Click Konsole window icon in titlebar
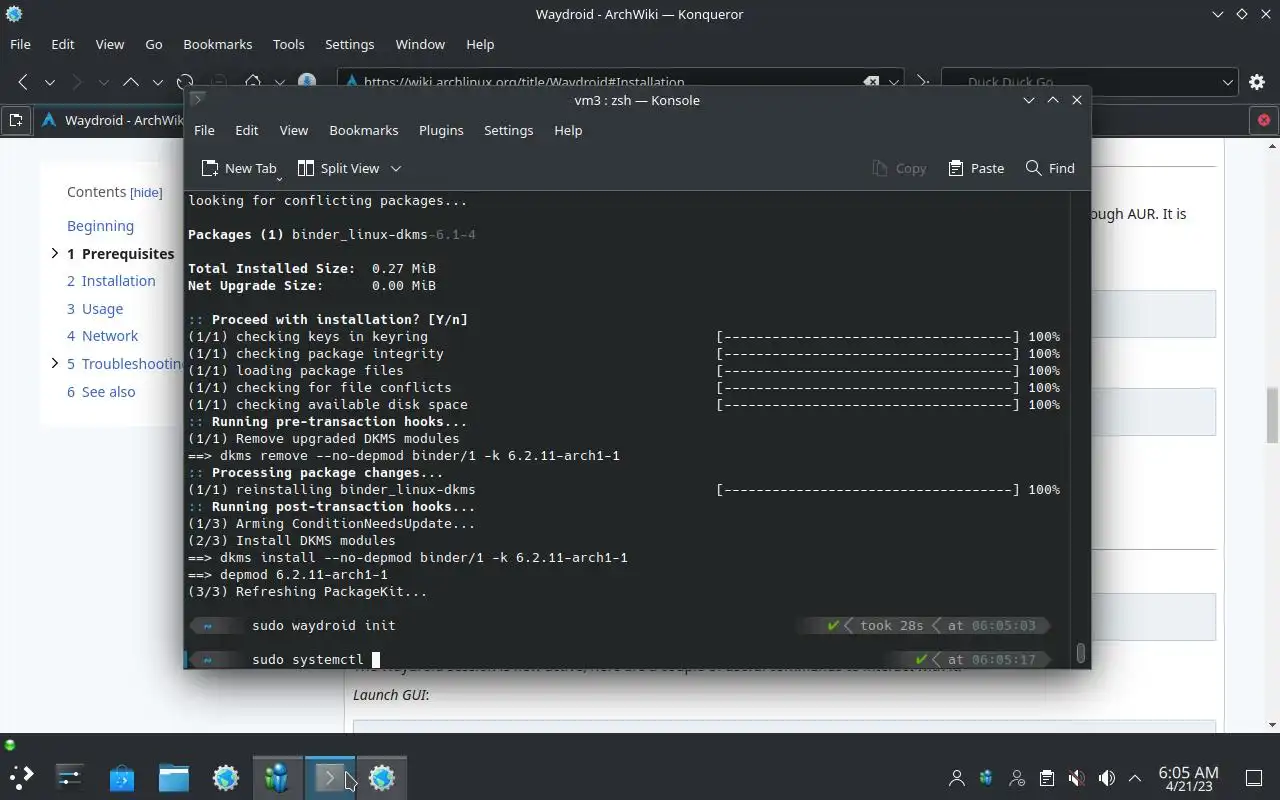1280x800 pixels. tap(198, 100)
